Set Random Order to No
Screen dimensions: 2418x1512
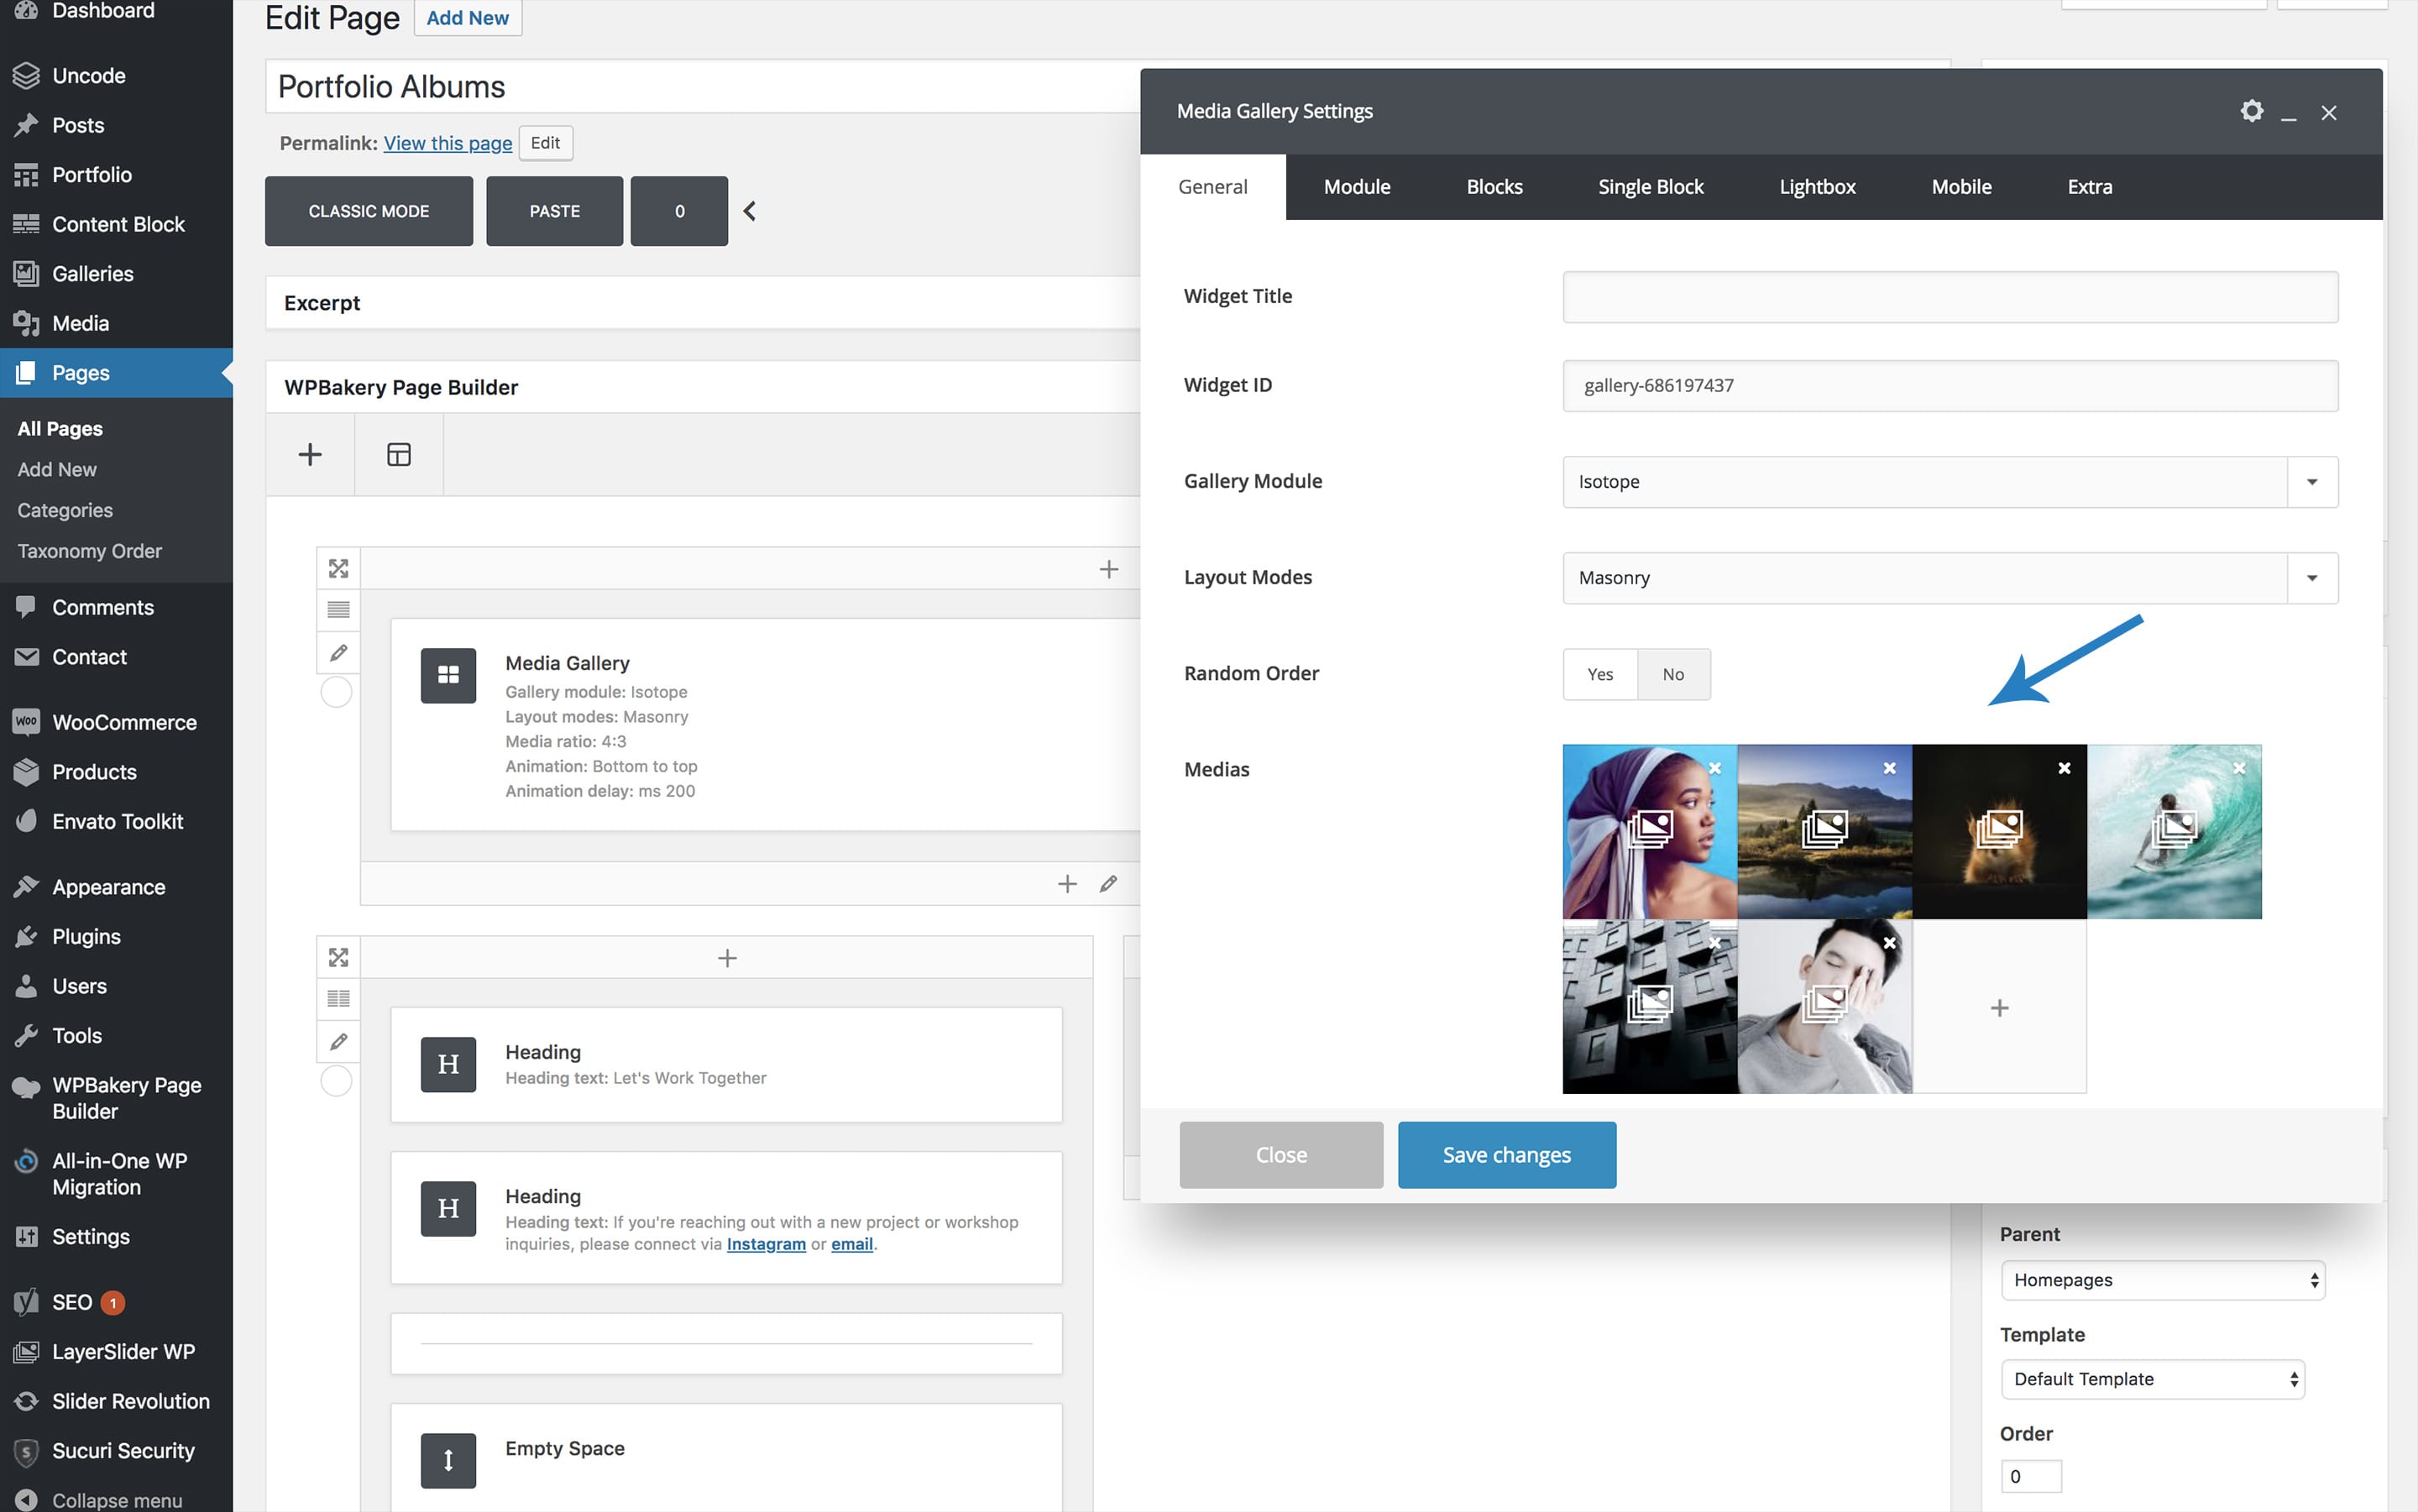tap(1673, 674)
